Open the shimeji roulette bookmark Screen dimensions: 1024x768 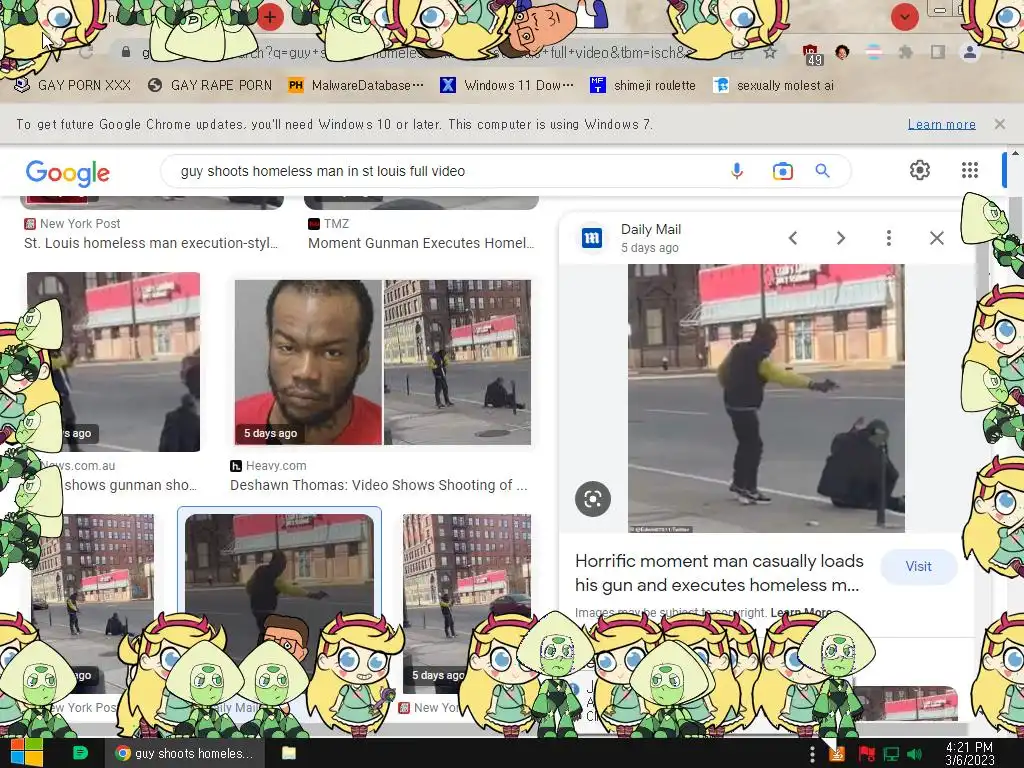pyautogui.click(x=643, y=86)
